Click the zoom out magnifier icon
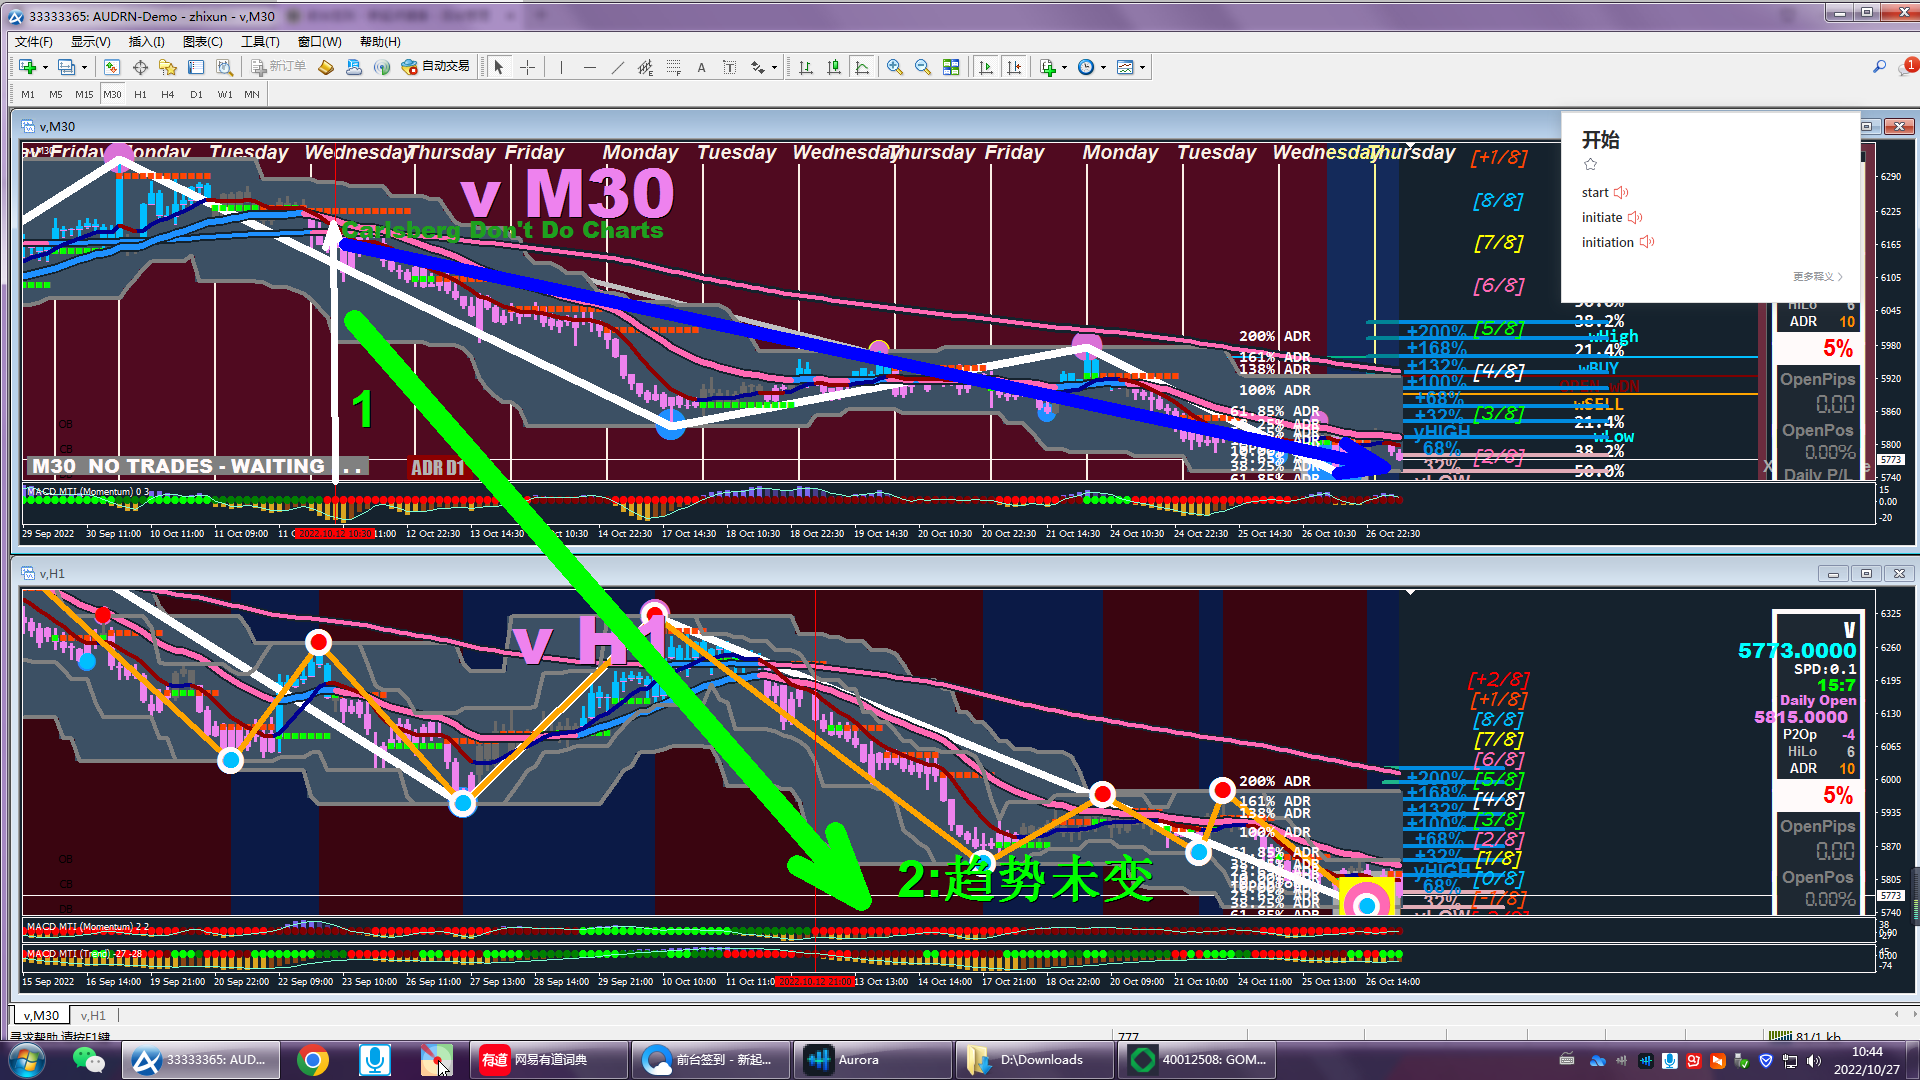 922,67
